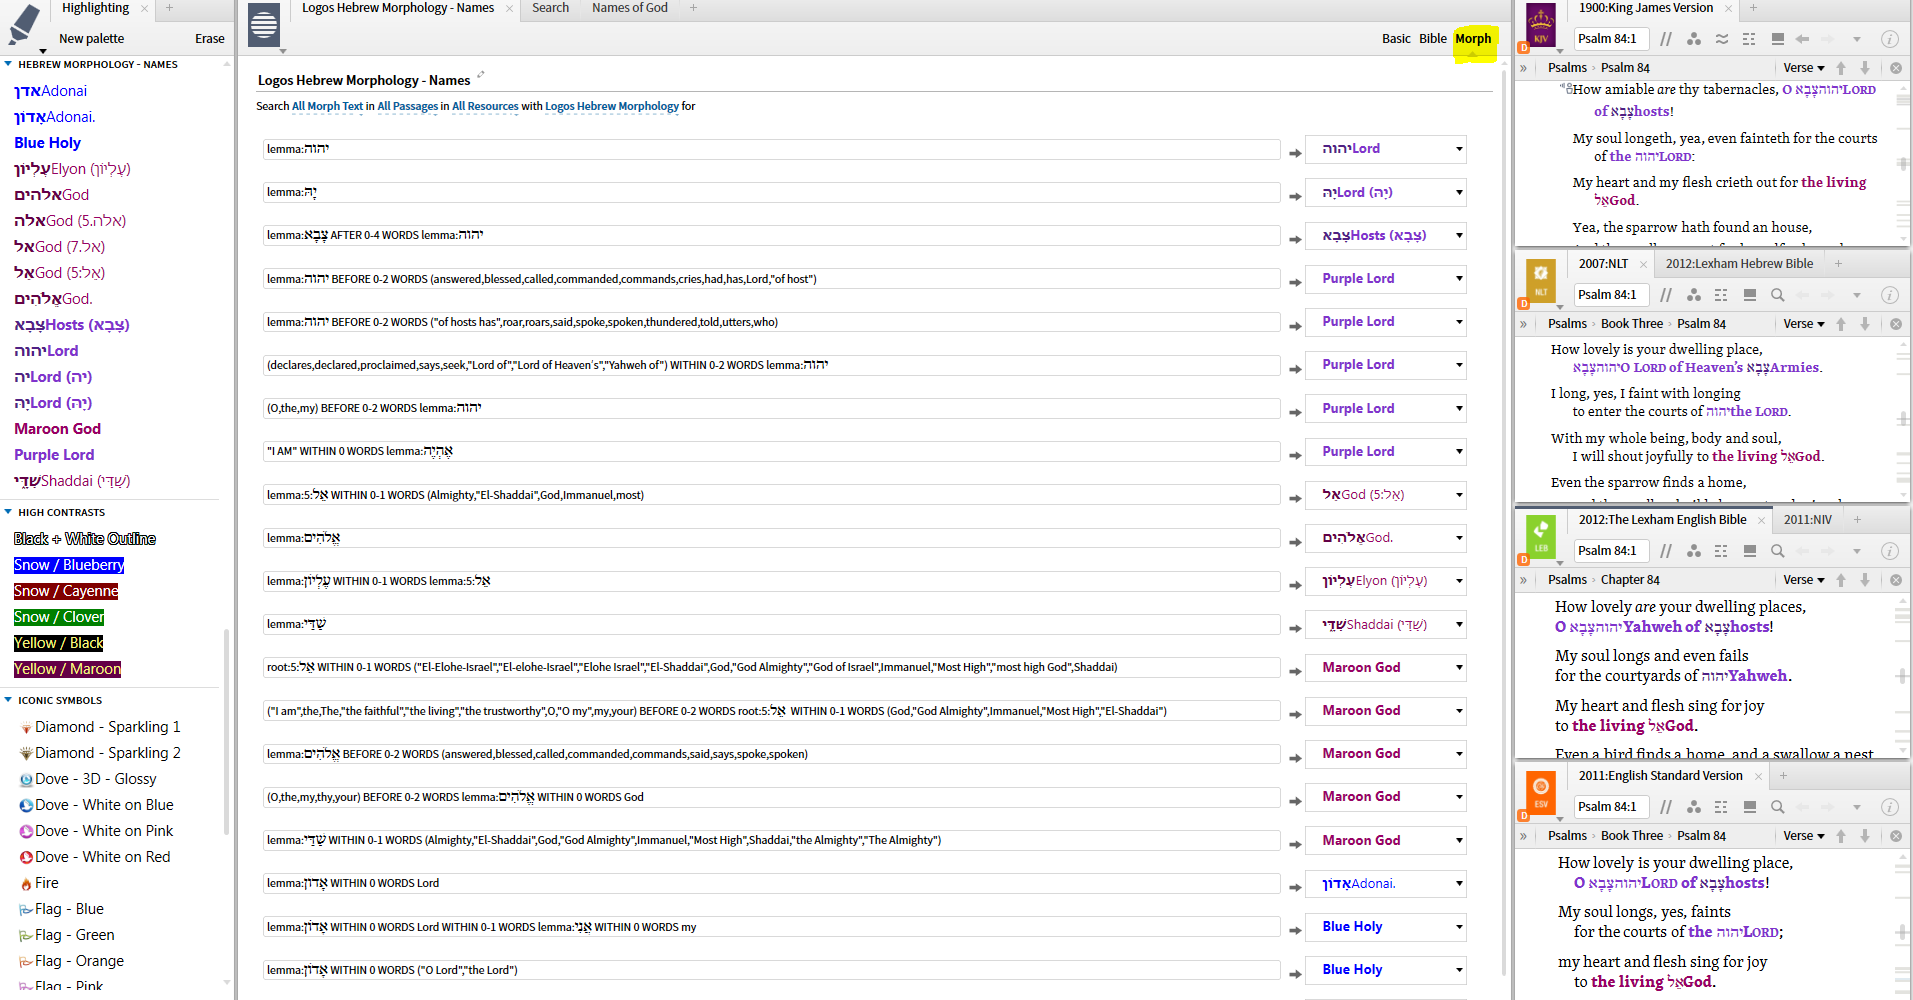The height and width of the screenshot is (1000, 1913).
Task: Open history dropdown arrow in NLT panel
Action: [x=1857, y=296]
